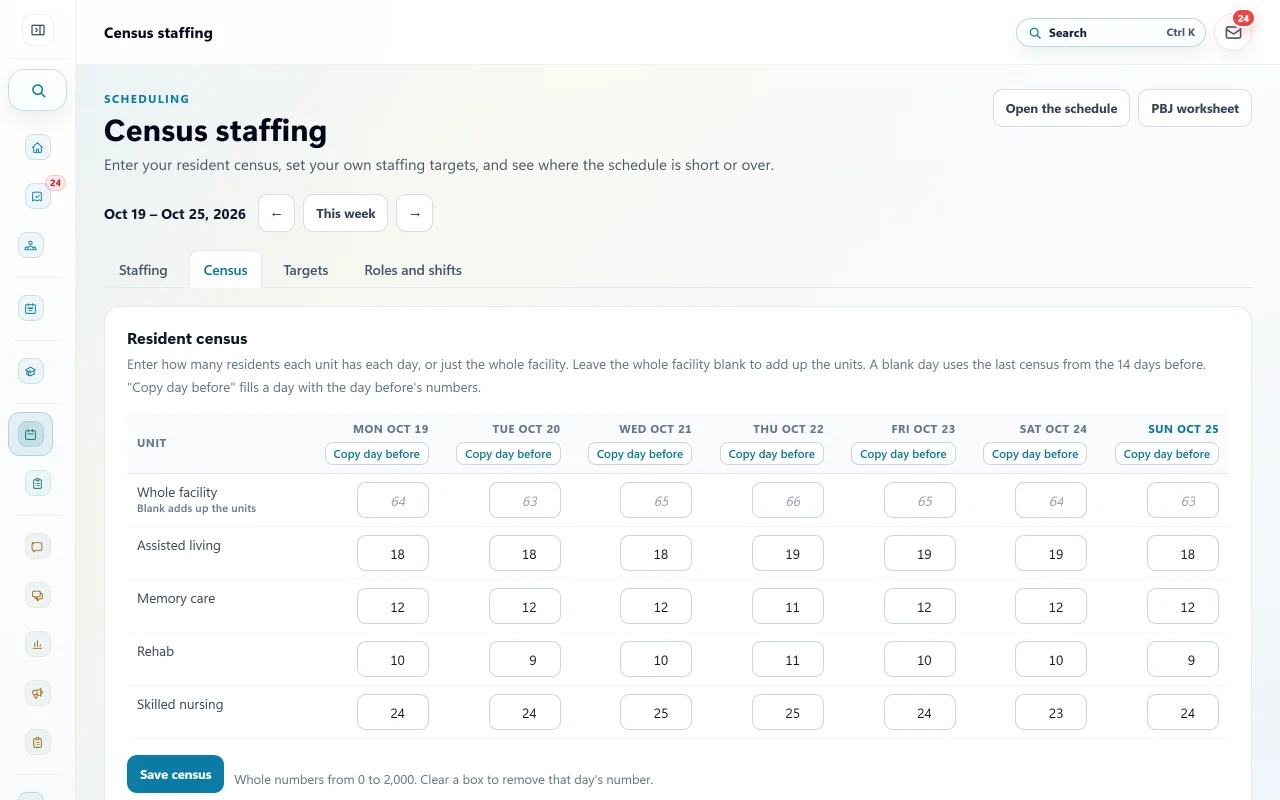Open the people icon in sidebar
The width and height of the screenshot is (1280, 800).
(31, 245)
